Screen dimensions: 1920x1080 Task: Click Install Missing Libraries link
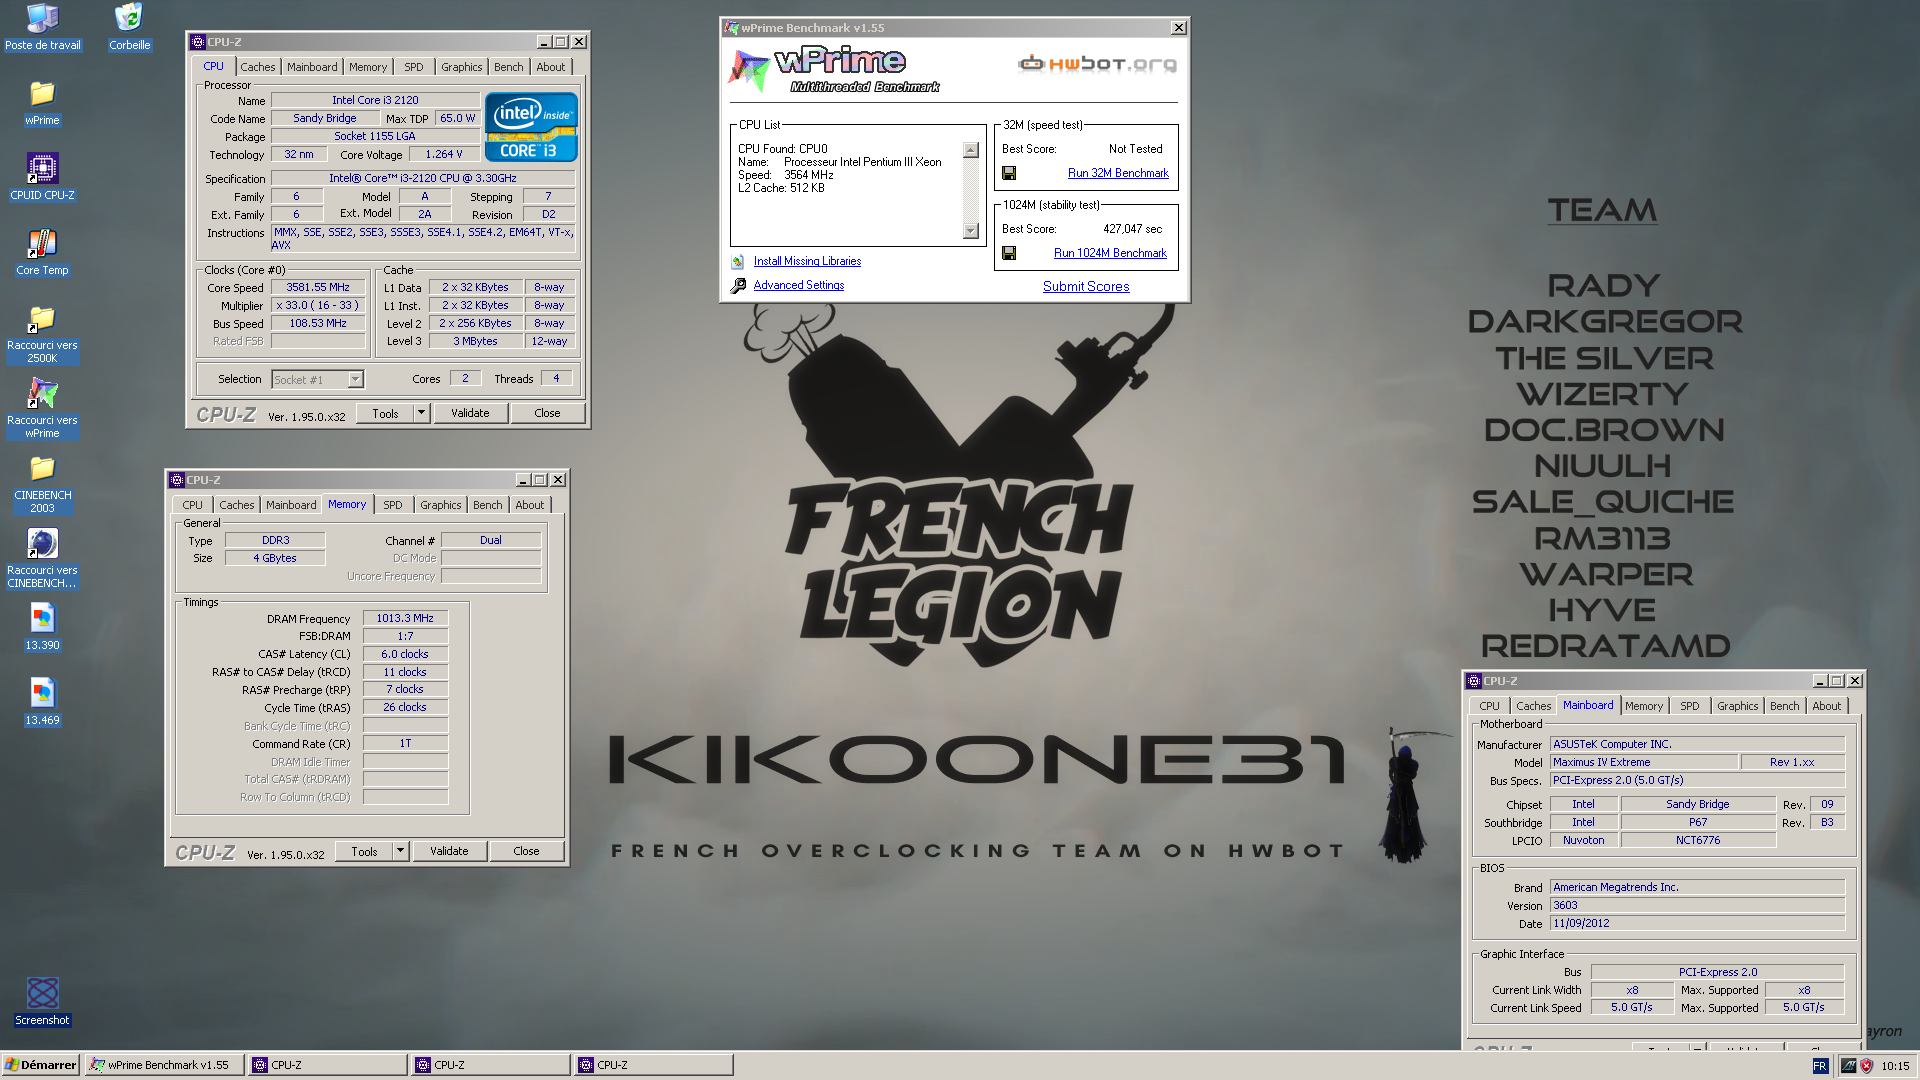[x=807, y=261]
